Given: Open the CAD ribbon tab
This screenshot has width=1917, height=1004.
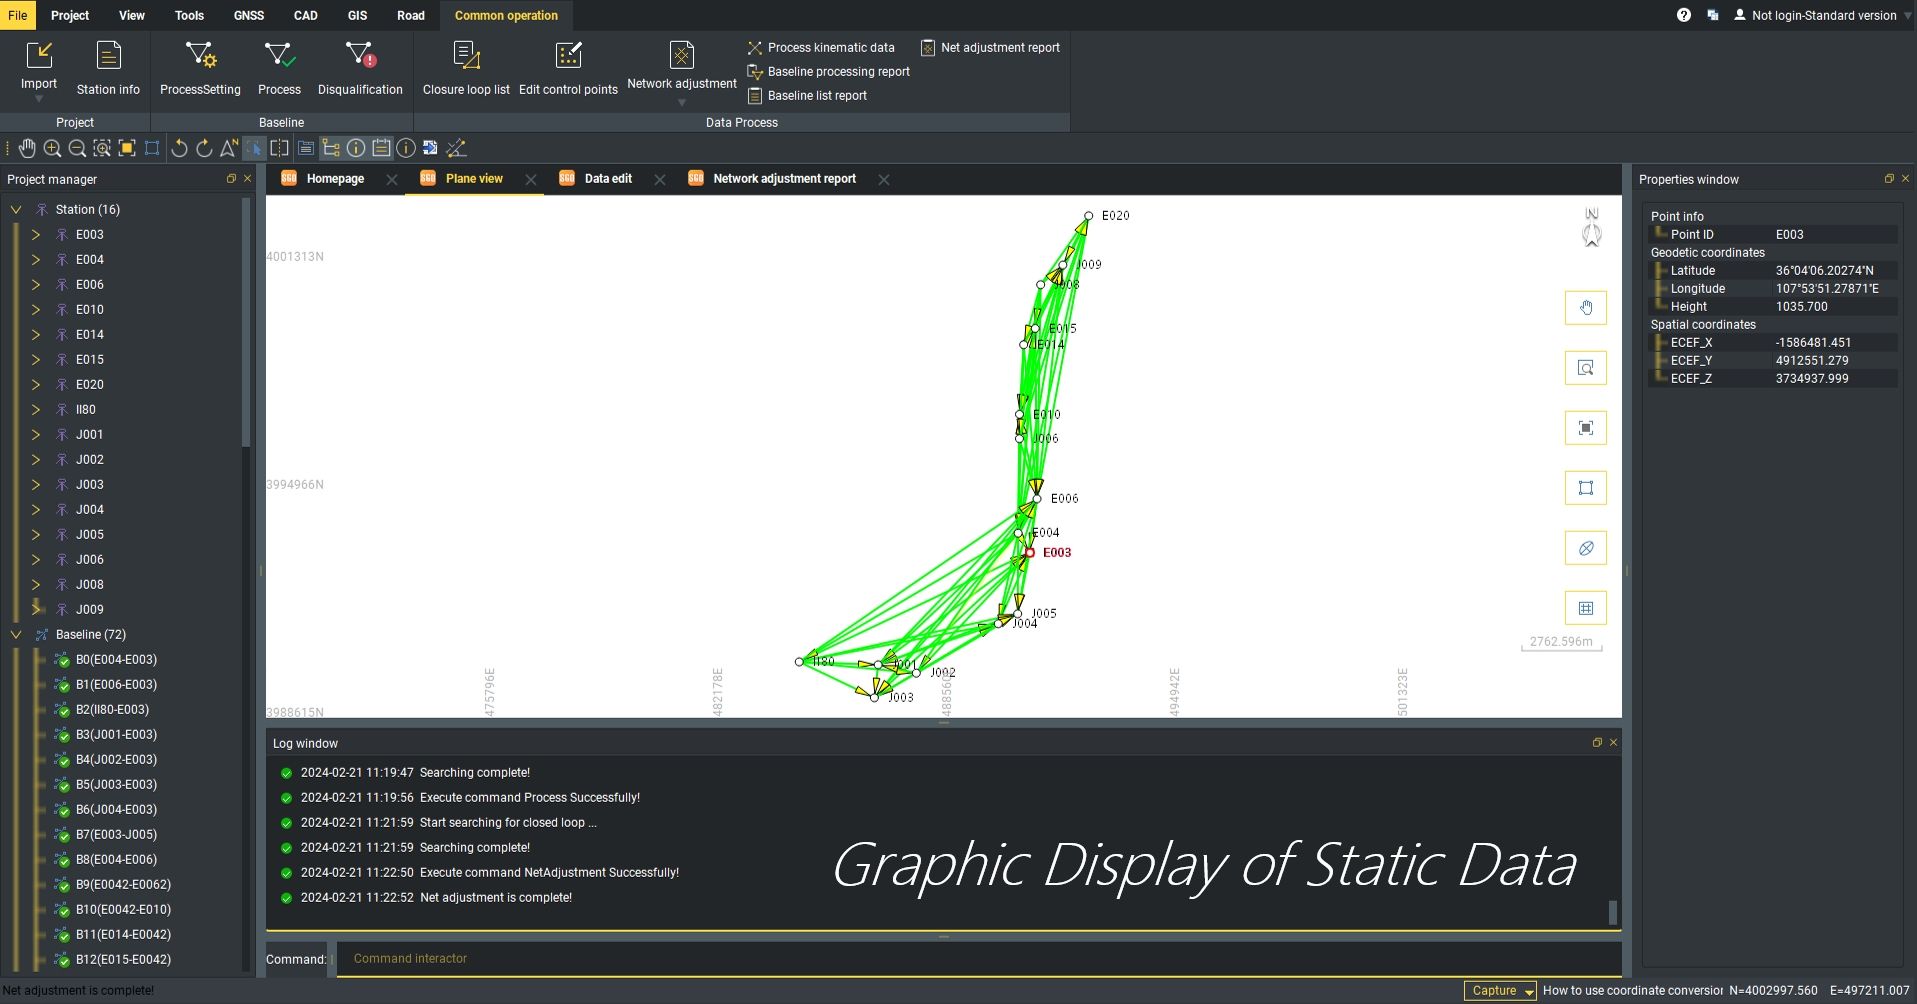Looking at the screenshot, I should [x=305, y=15].
